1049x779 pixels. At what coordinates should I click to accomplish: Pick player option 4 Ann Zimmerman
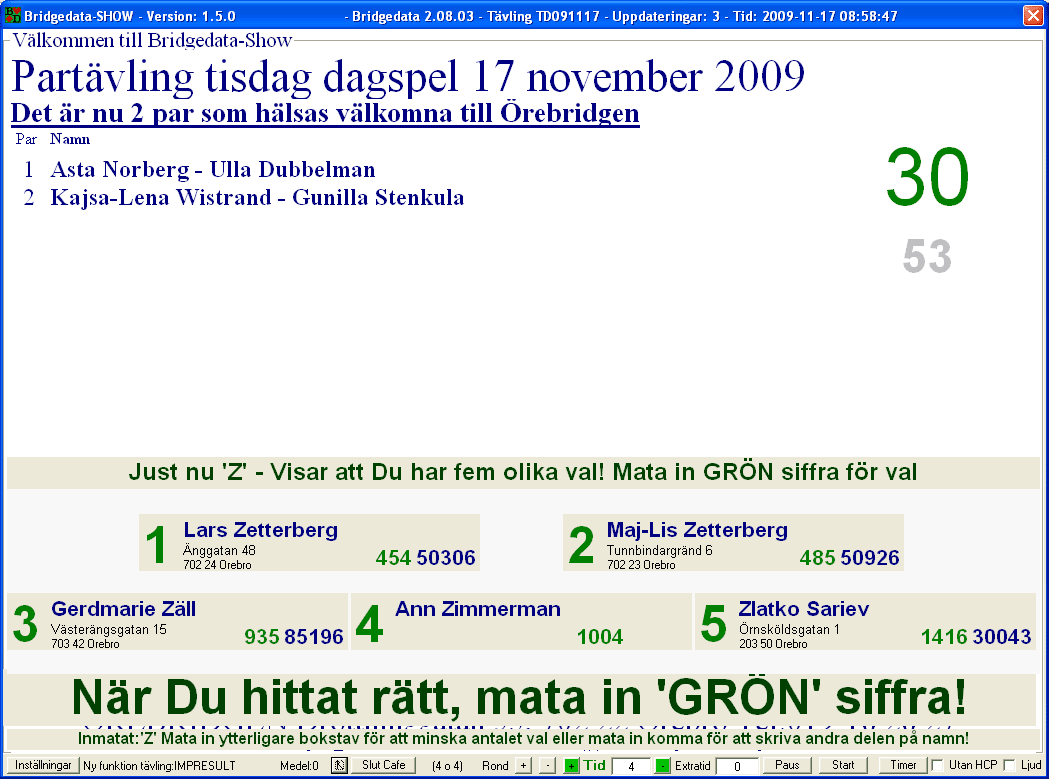click(521, 622)
